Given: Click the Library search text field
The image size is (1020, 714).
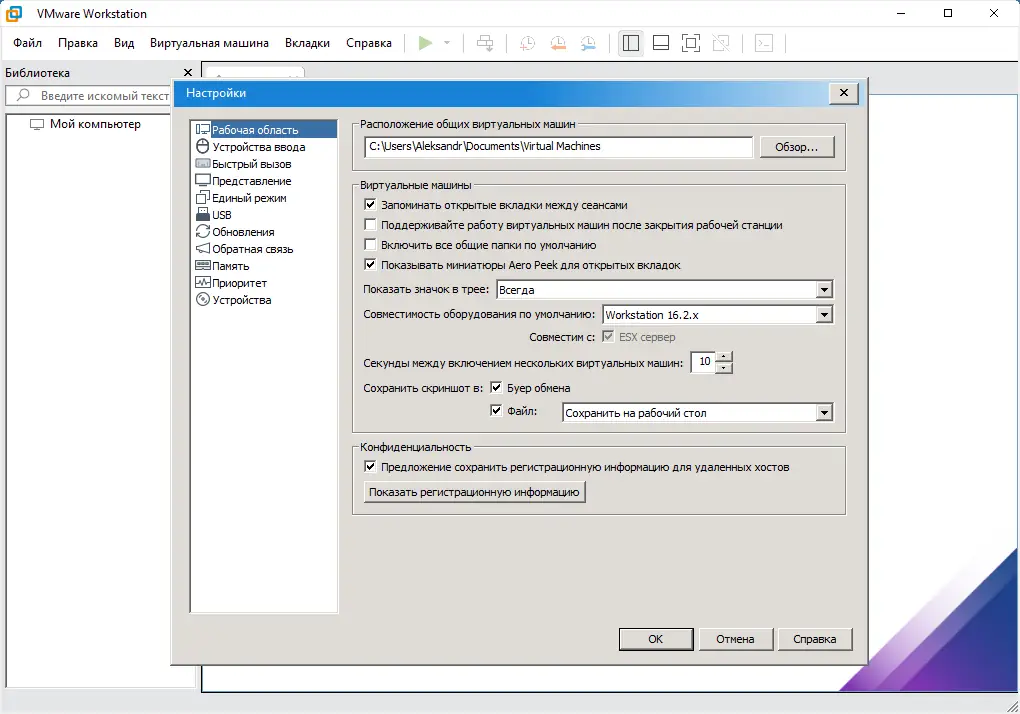Looking at the screenshot, I should pos(104,96).
